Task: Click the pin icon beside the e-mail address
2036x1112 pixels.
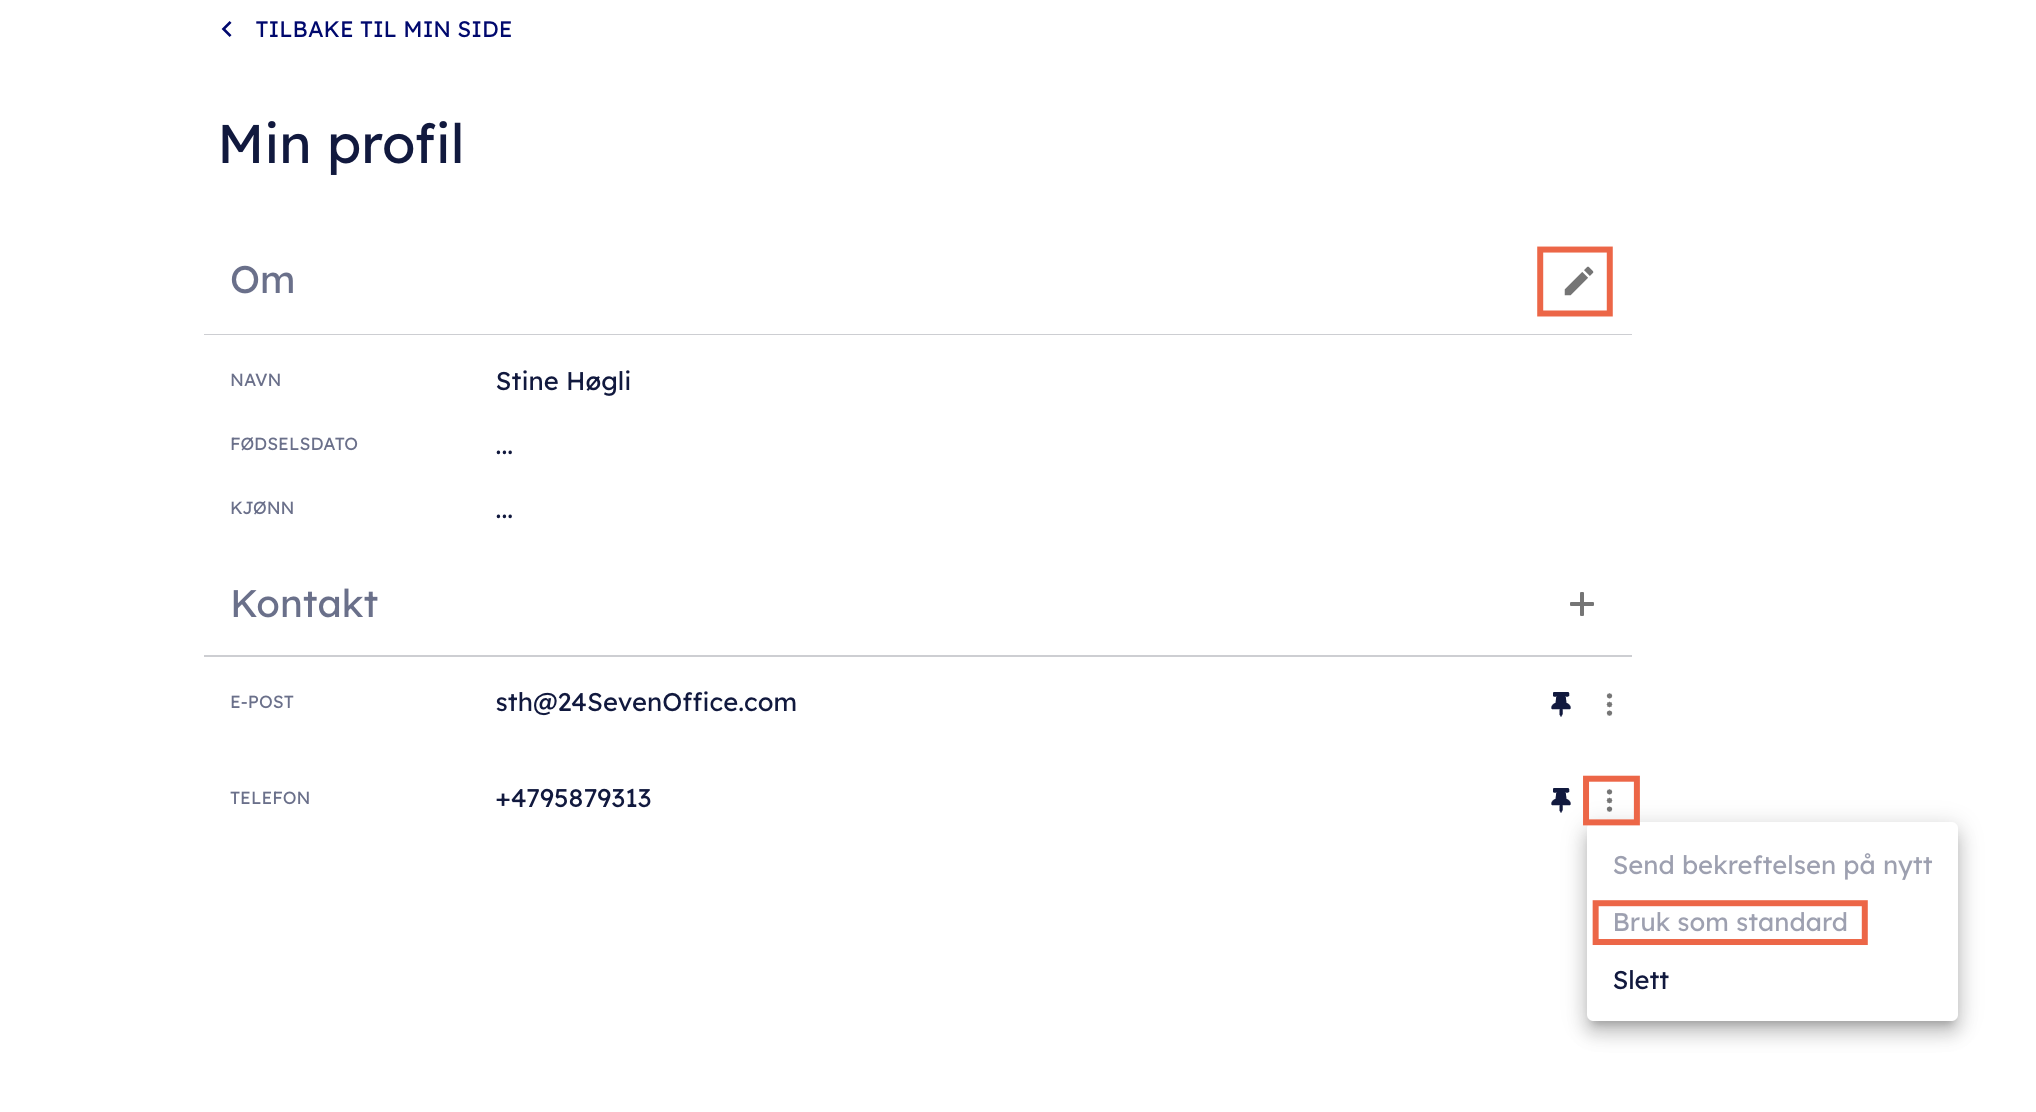Action: pos(1560,704)
